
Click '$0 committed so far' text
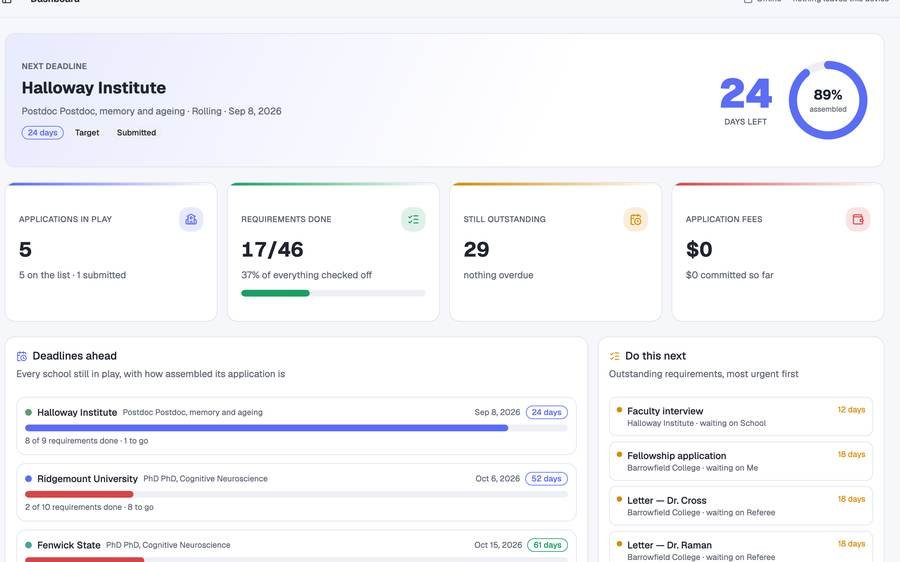point(730,275)
